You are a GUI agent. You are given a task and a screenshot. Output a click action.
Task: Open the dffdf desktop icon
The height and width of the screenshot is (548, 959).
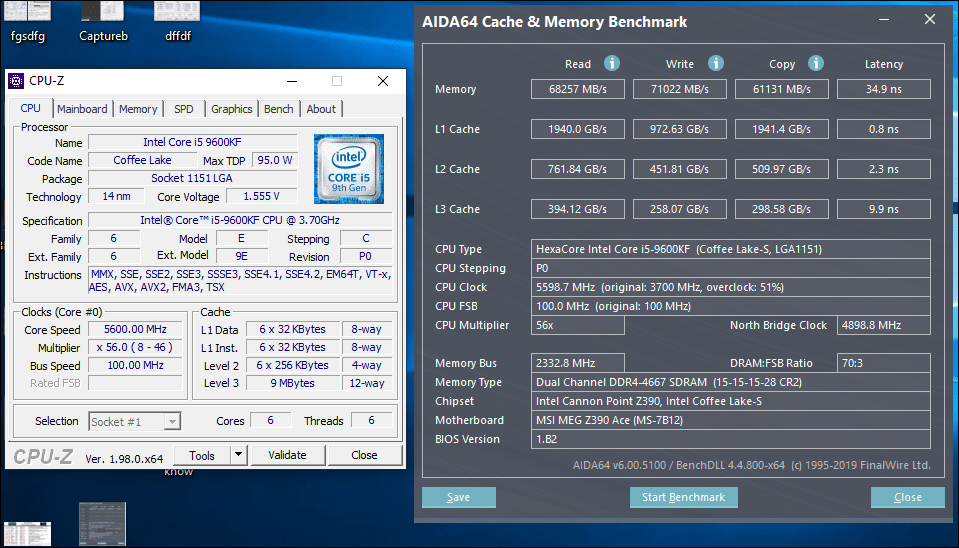[x=177, y=21]
